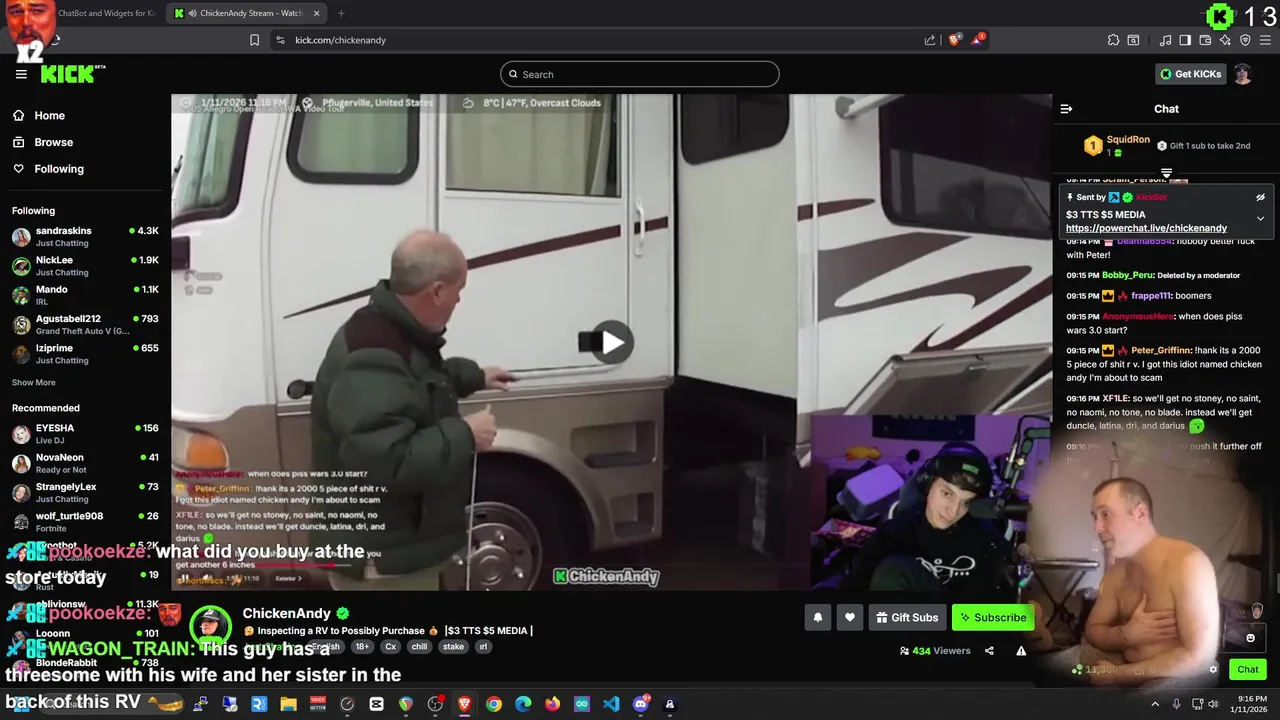Click the KICK logo
Screen dimensions: 1280x720
(x=72, y=74)
